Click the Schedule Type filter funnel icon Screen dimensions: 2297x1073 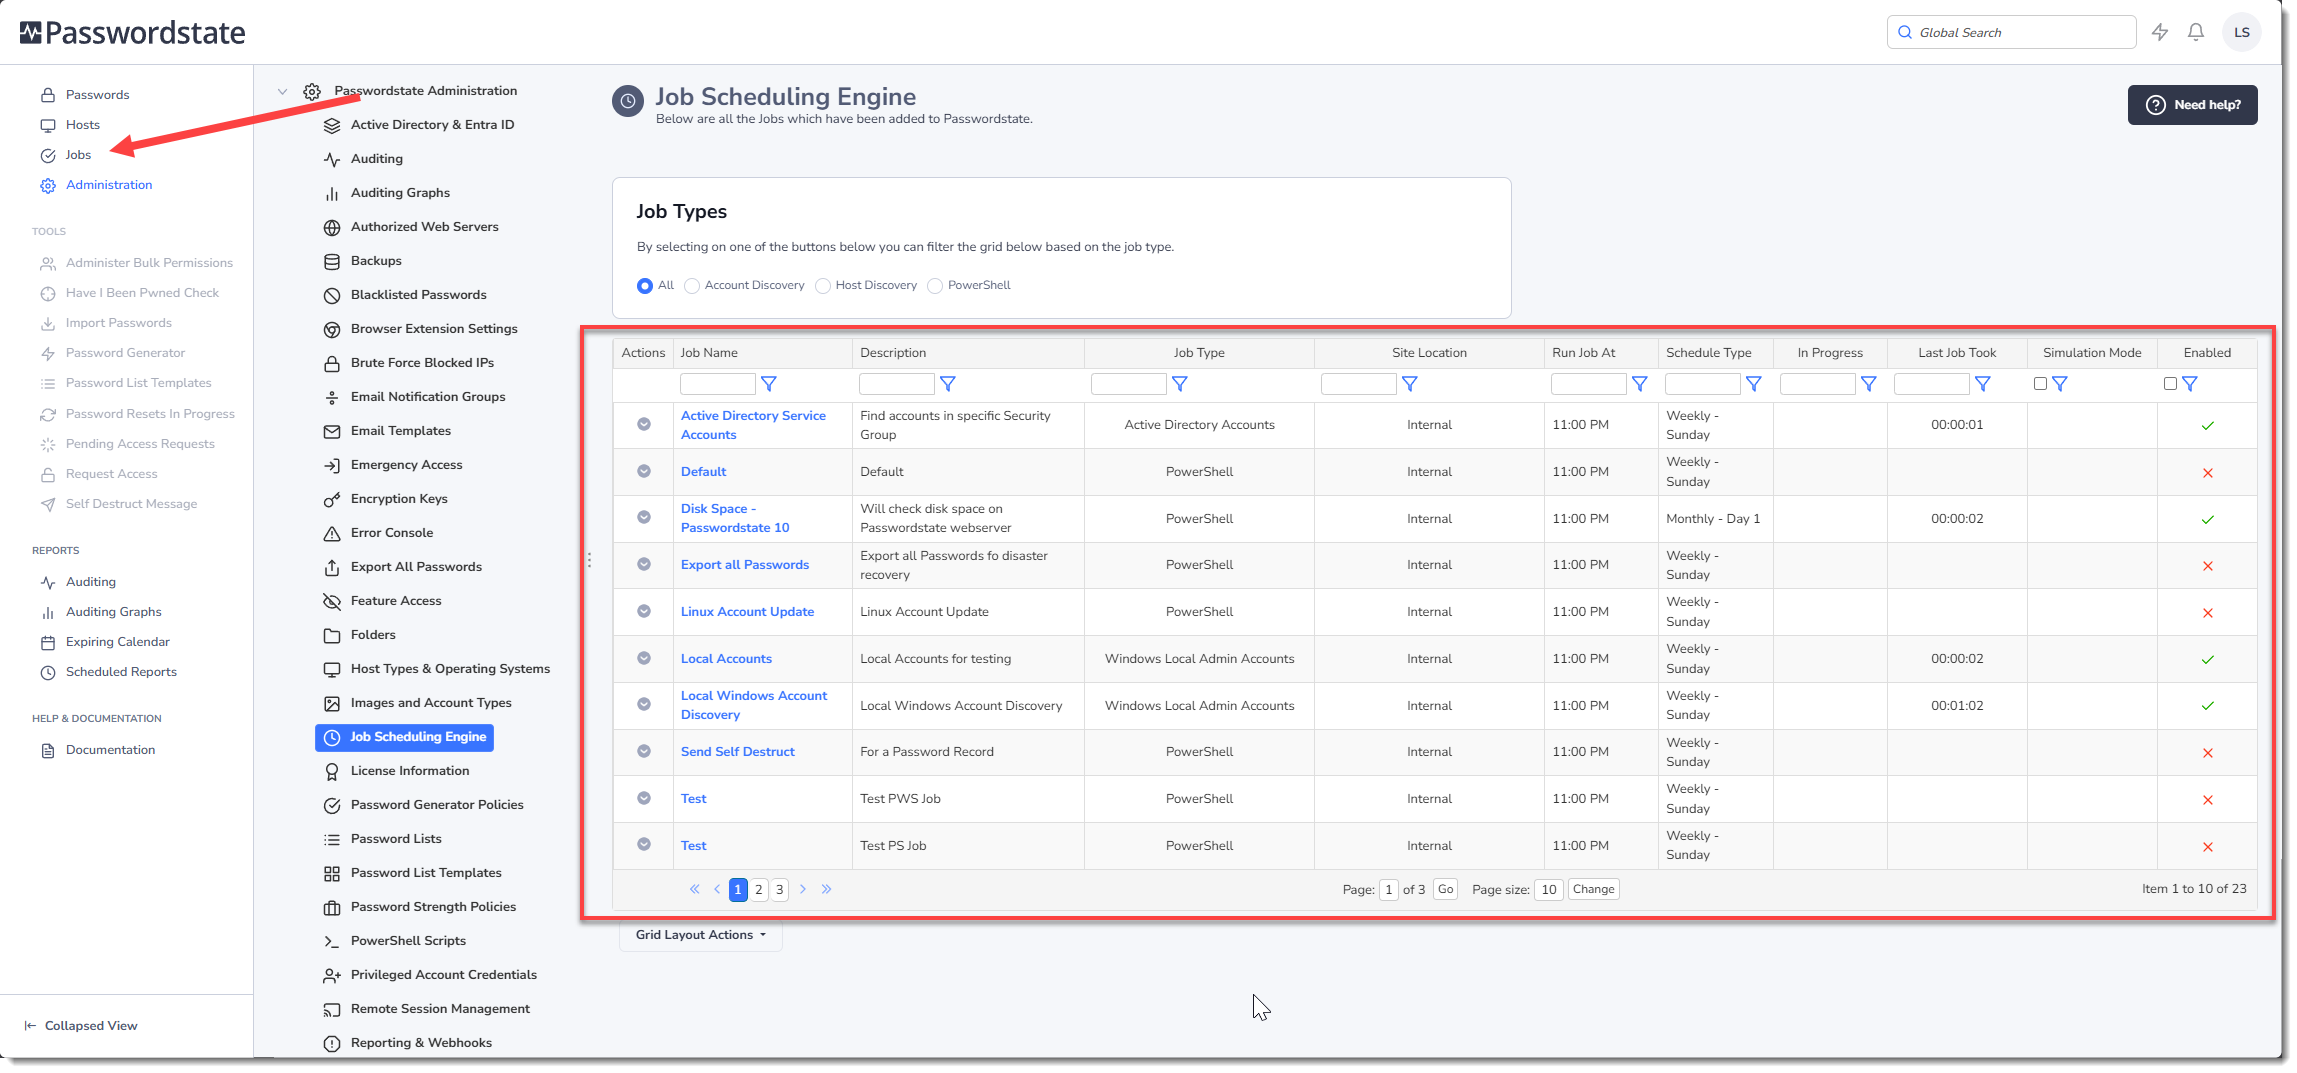click(1754, 384)
